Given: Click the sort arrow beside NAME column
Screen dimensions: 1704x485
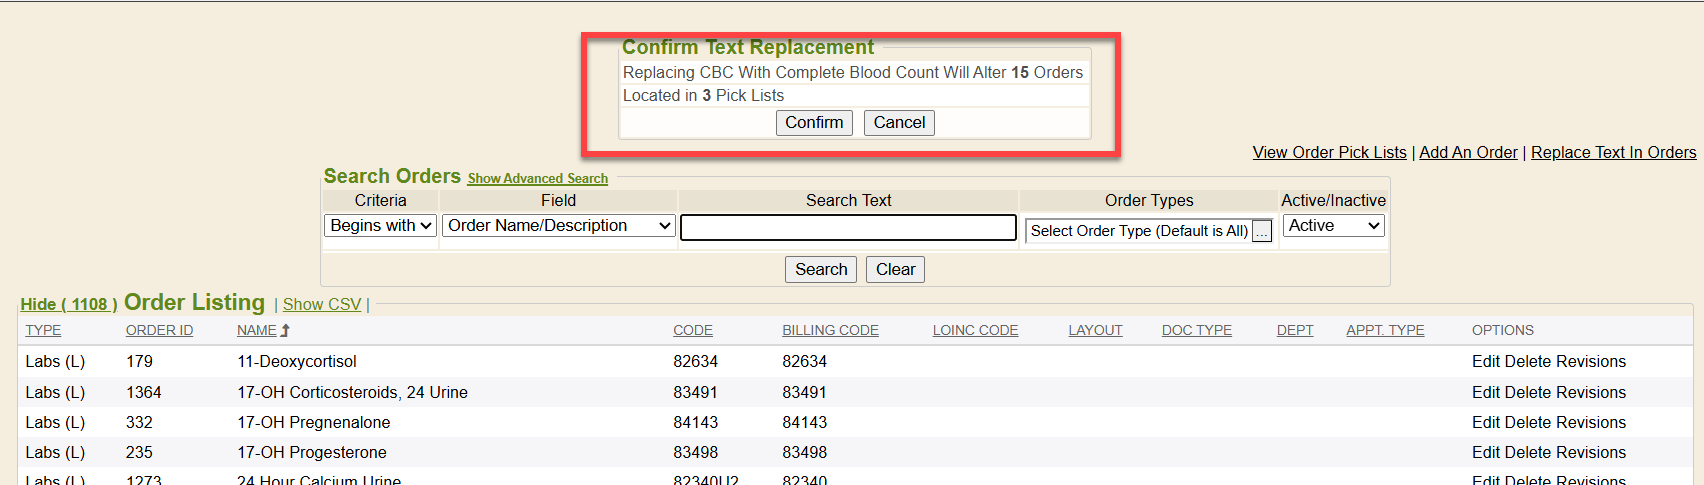Looking at the screenshot, I should 285,330.
